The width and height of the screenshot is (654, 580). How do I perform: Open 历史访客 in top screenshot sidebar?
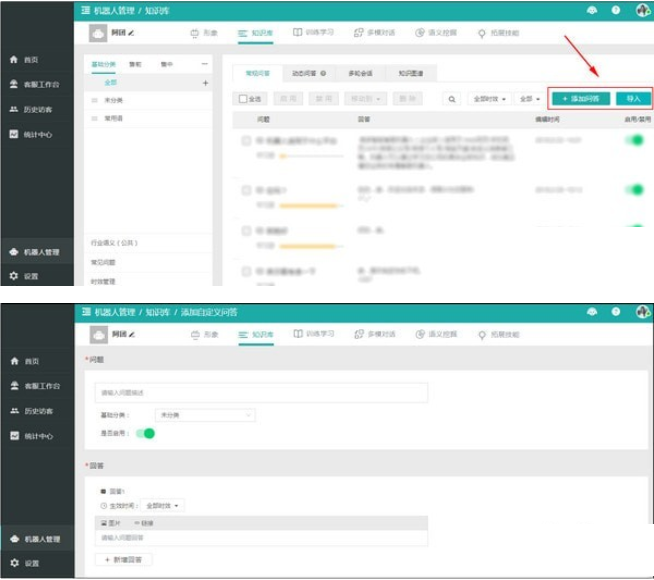(x=31, y=109)
